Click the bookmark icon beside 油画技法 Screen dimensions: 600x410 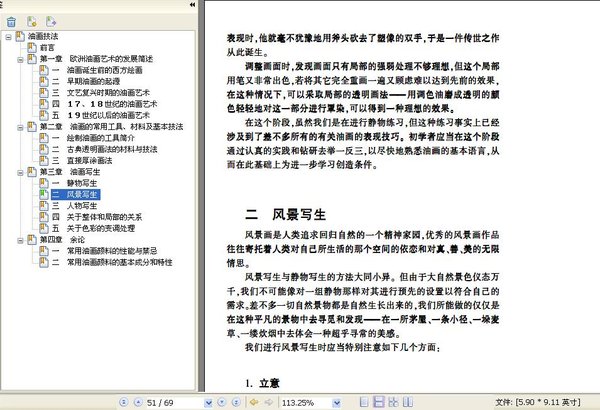(20, 37)
